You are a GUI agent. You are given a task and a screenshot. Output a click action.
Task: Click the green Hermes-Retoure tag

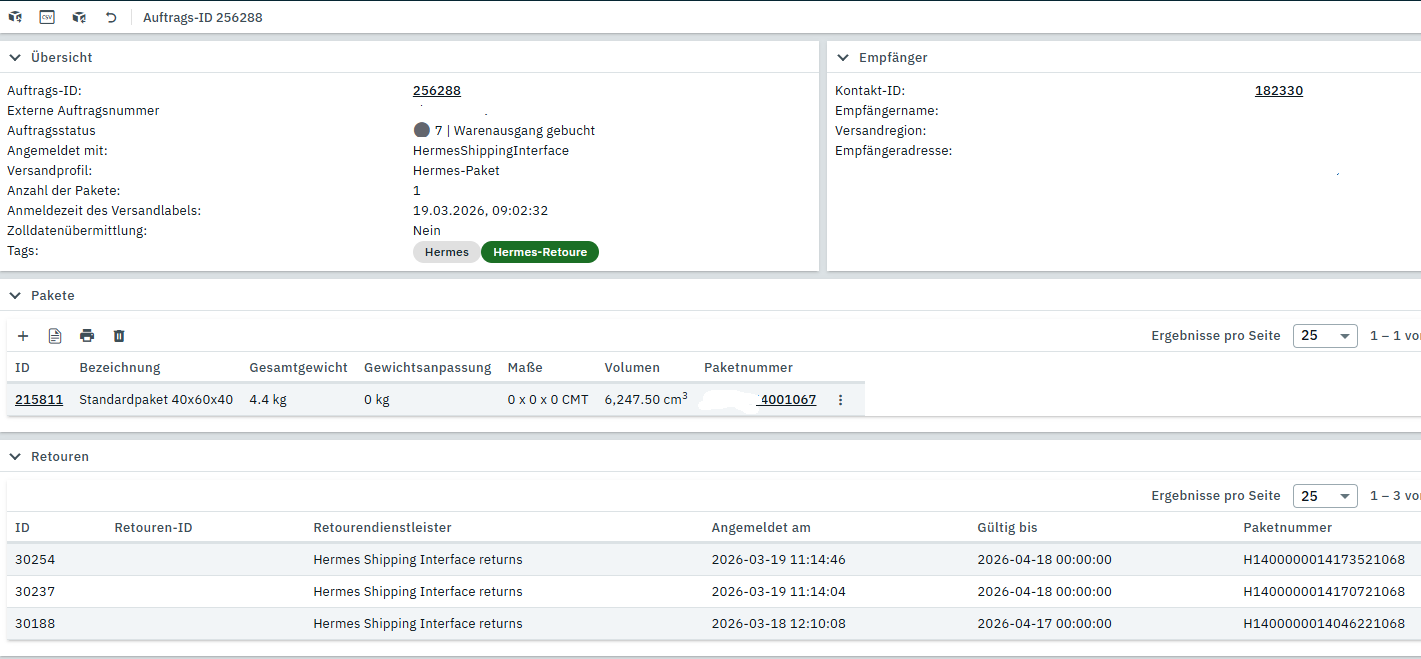540,252
